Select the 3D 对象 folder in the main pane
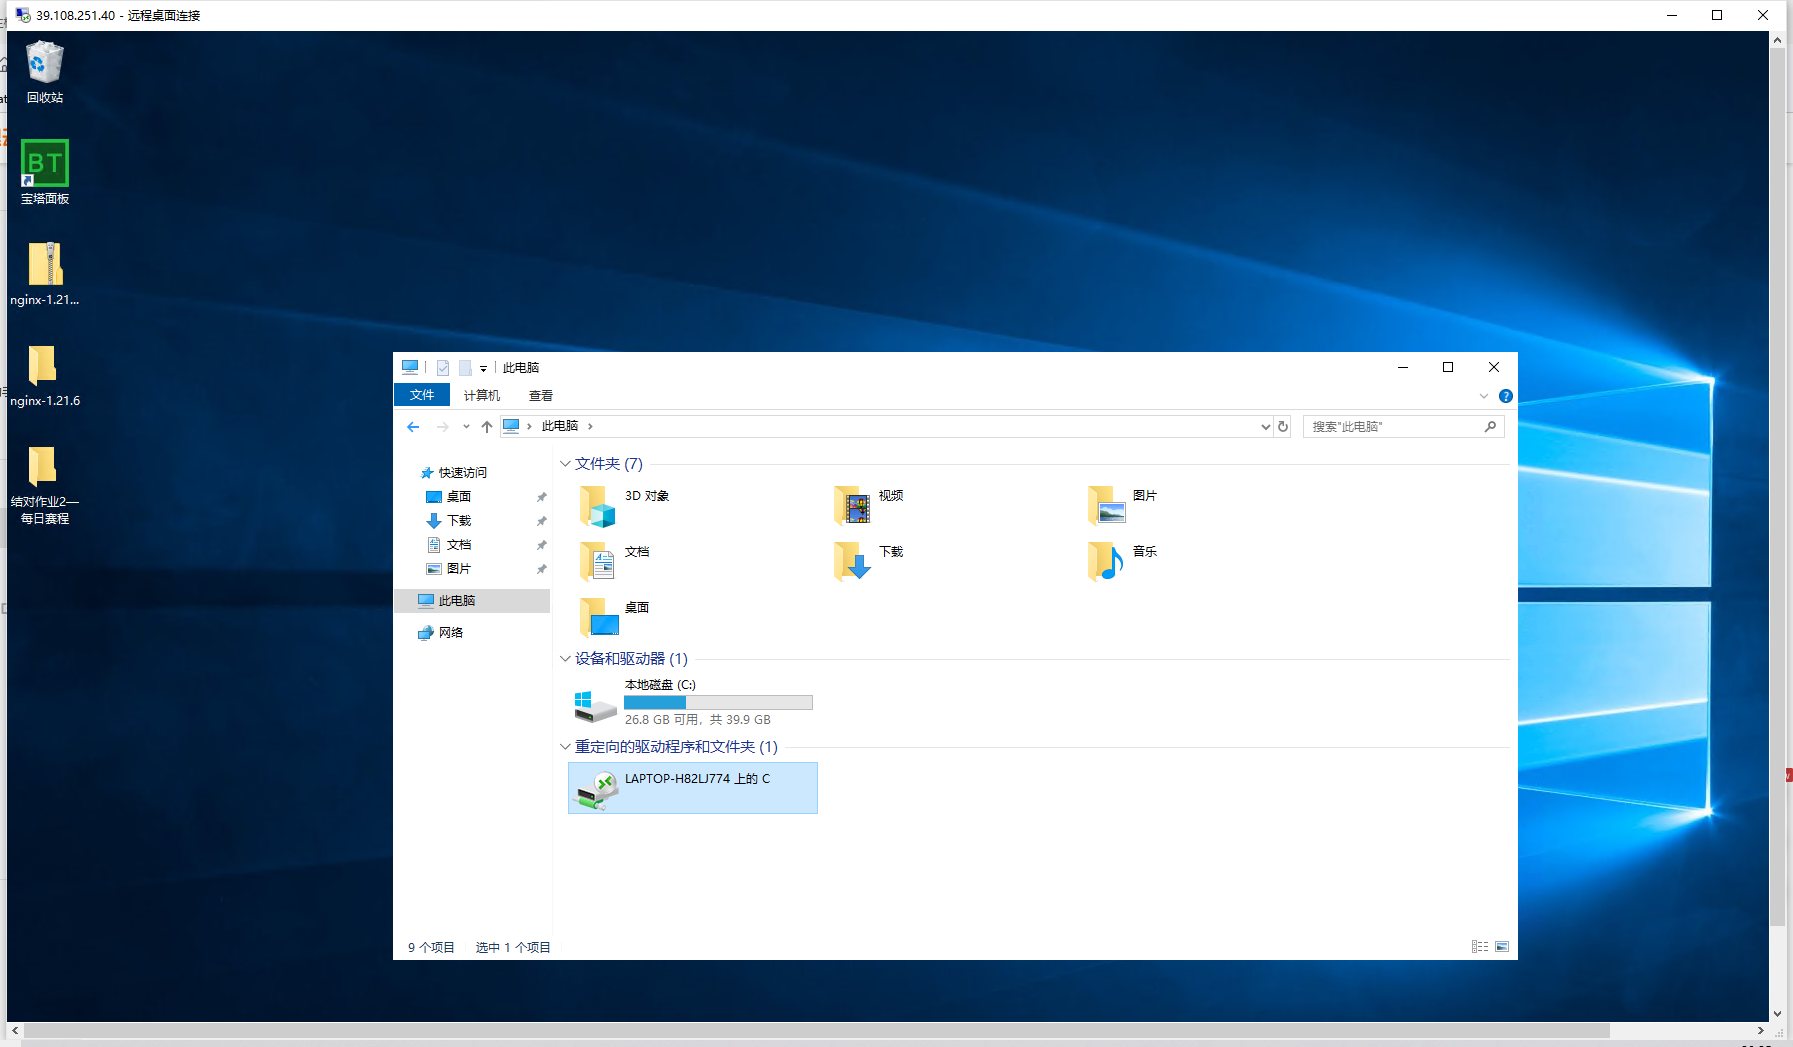1793x1047 pixels. (626, 506)
